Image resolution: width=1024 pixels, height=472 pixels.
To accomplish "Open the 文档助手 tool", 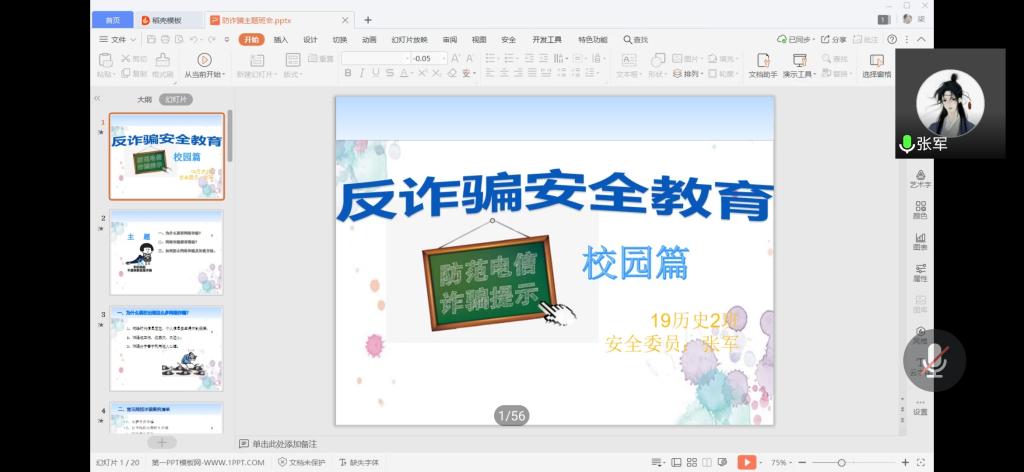I will [763, 60].
